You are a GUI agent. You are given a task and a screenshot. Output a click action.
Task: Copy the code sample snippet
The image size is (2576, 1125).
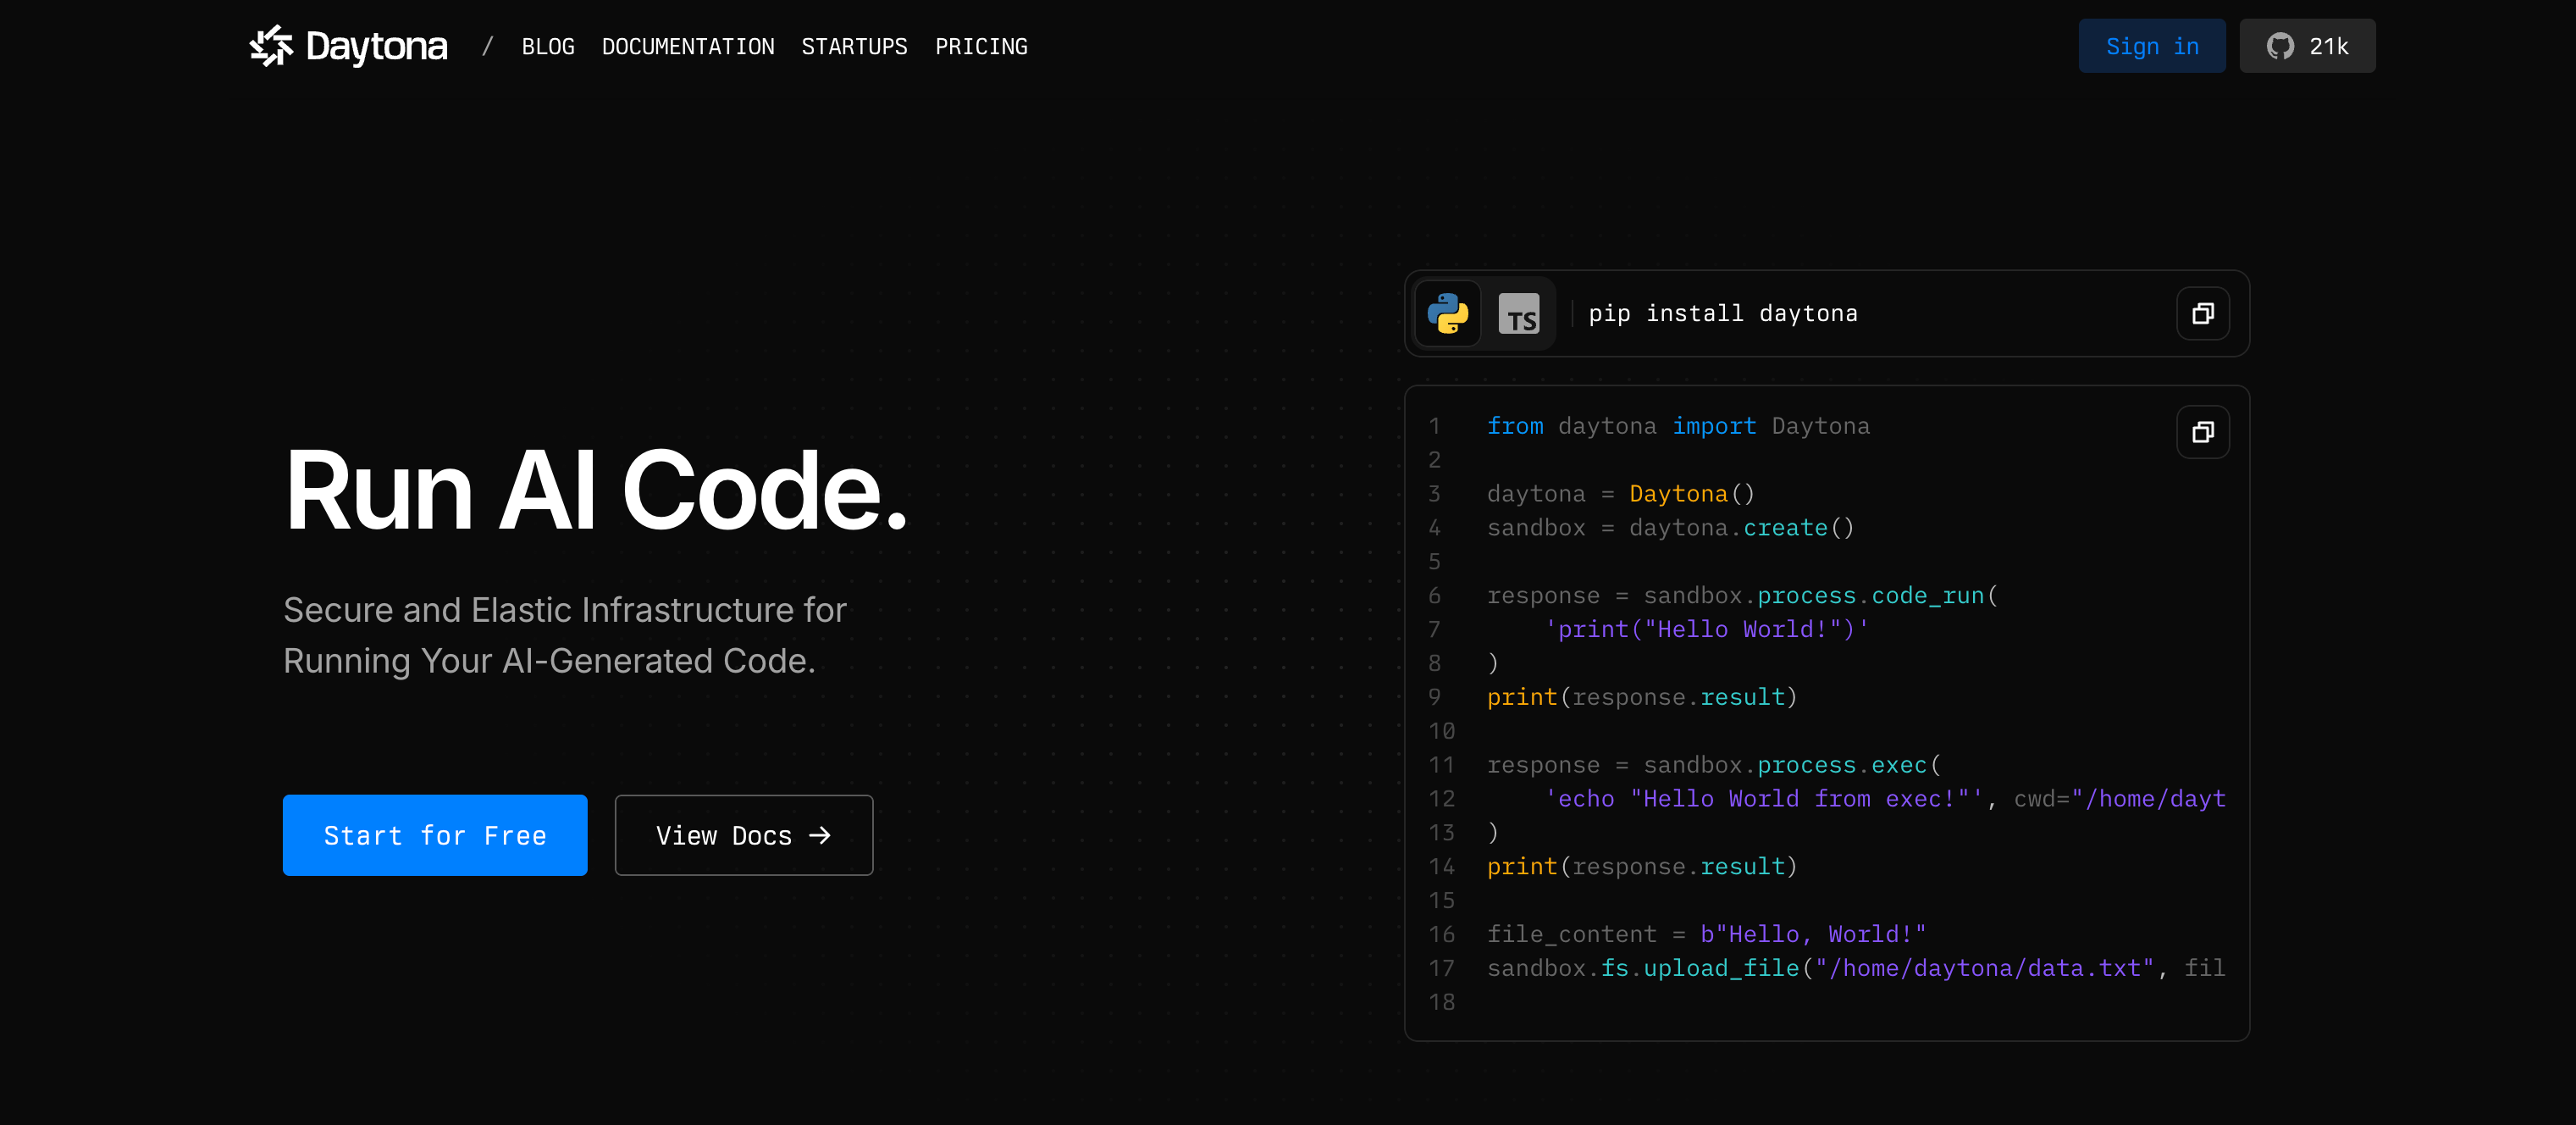coord(2203,432)
